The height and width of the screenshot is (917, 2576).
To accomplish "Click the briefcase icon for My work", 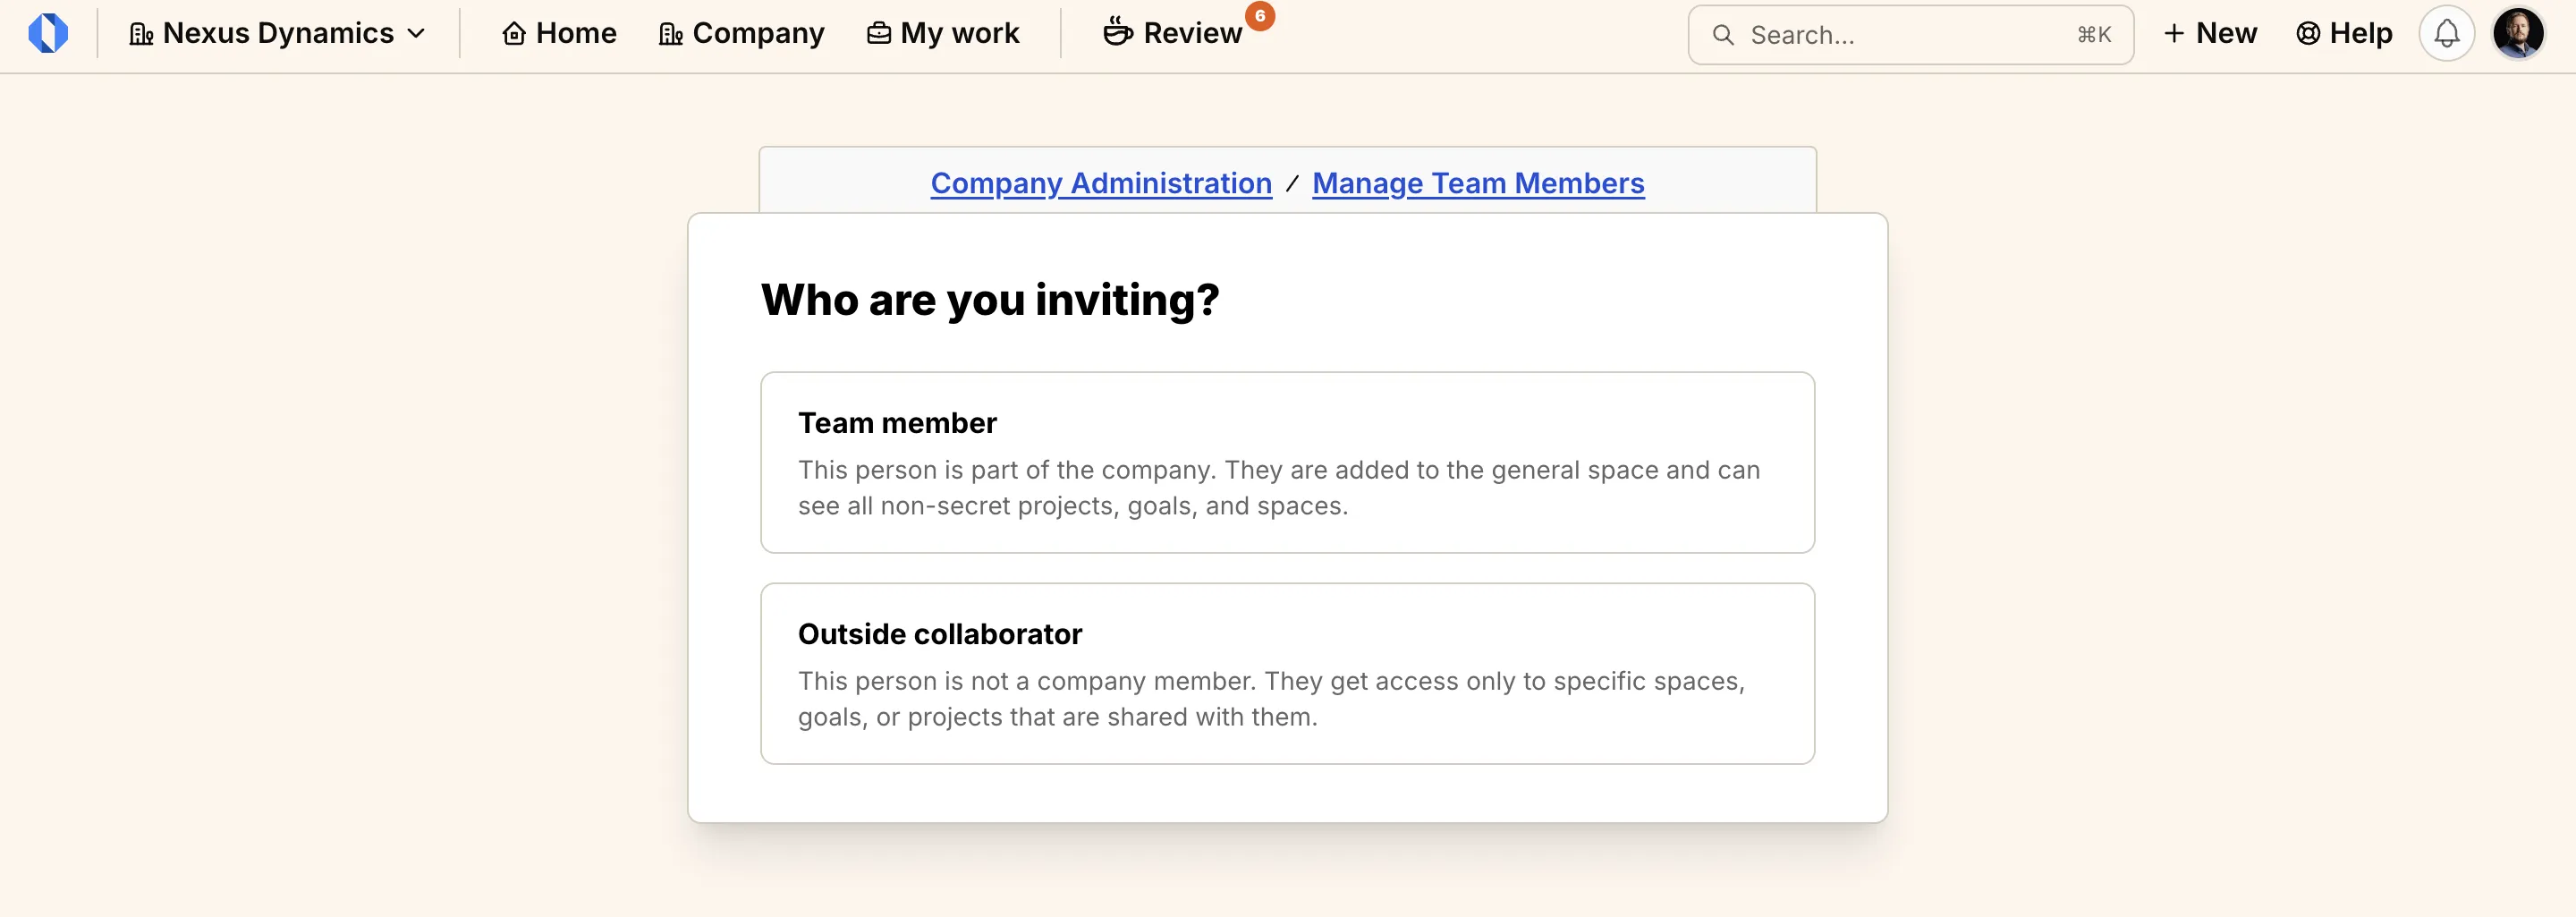I will coord(878,34).
